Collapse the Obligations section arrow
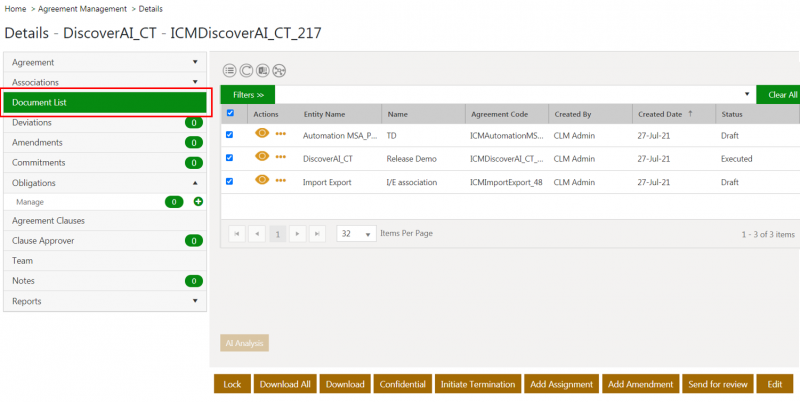 tap(195, 183)
